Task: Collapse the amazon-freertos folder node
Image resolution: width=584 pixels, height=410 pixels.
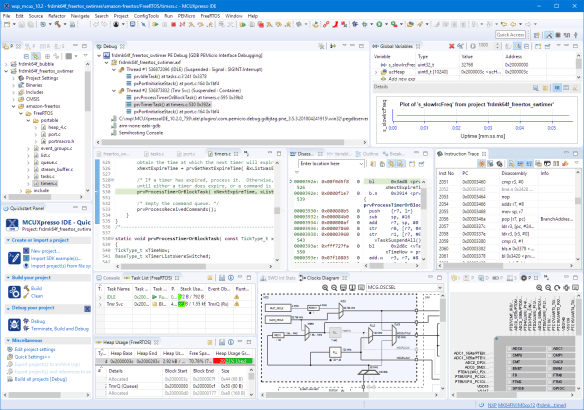Action: (14, 106)
